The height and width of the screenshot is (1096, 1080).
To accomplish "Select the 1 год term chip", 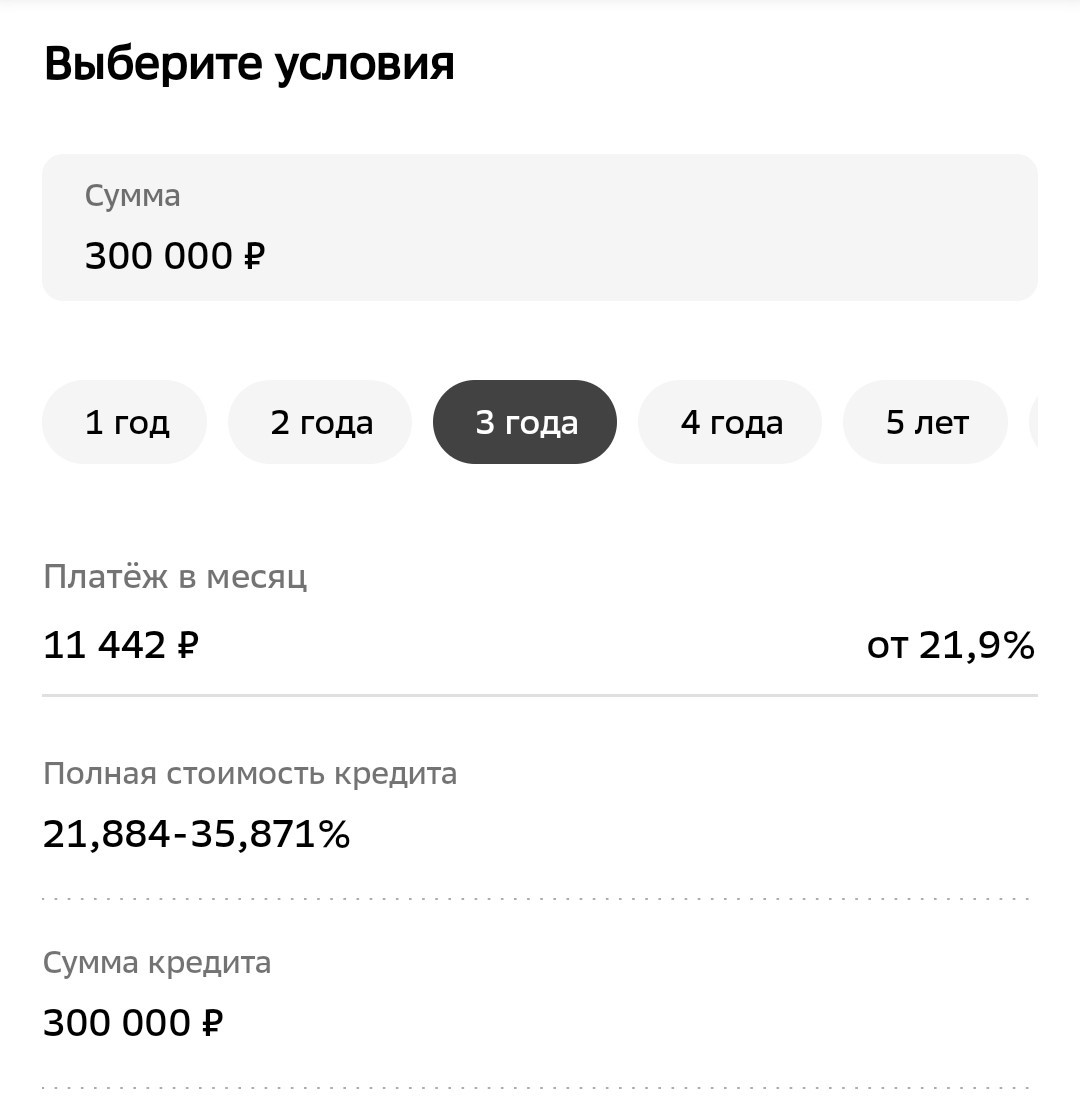I will (x=124, y=422).
